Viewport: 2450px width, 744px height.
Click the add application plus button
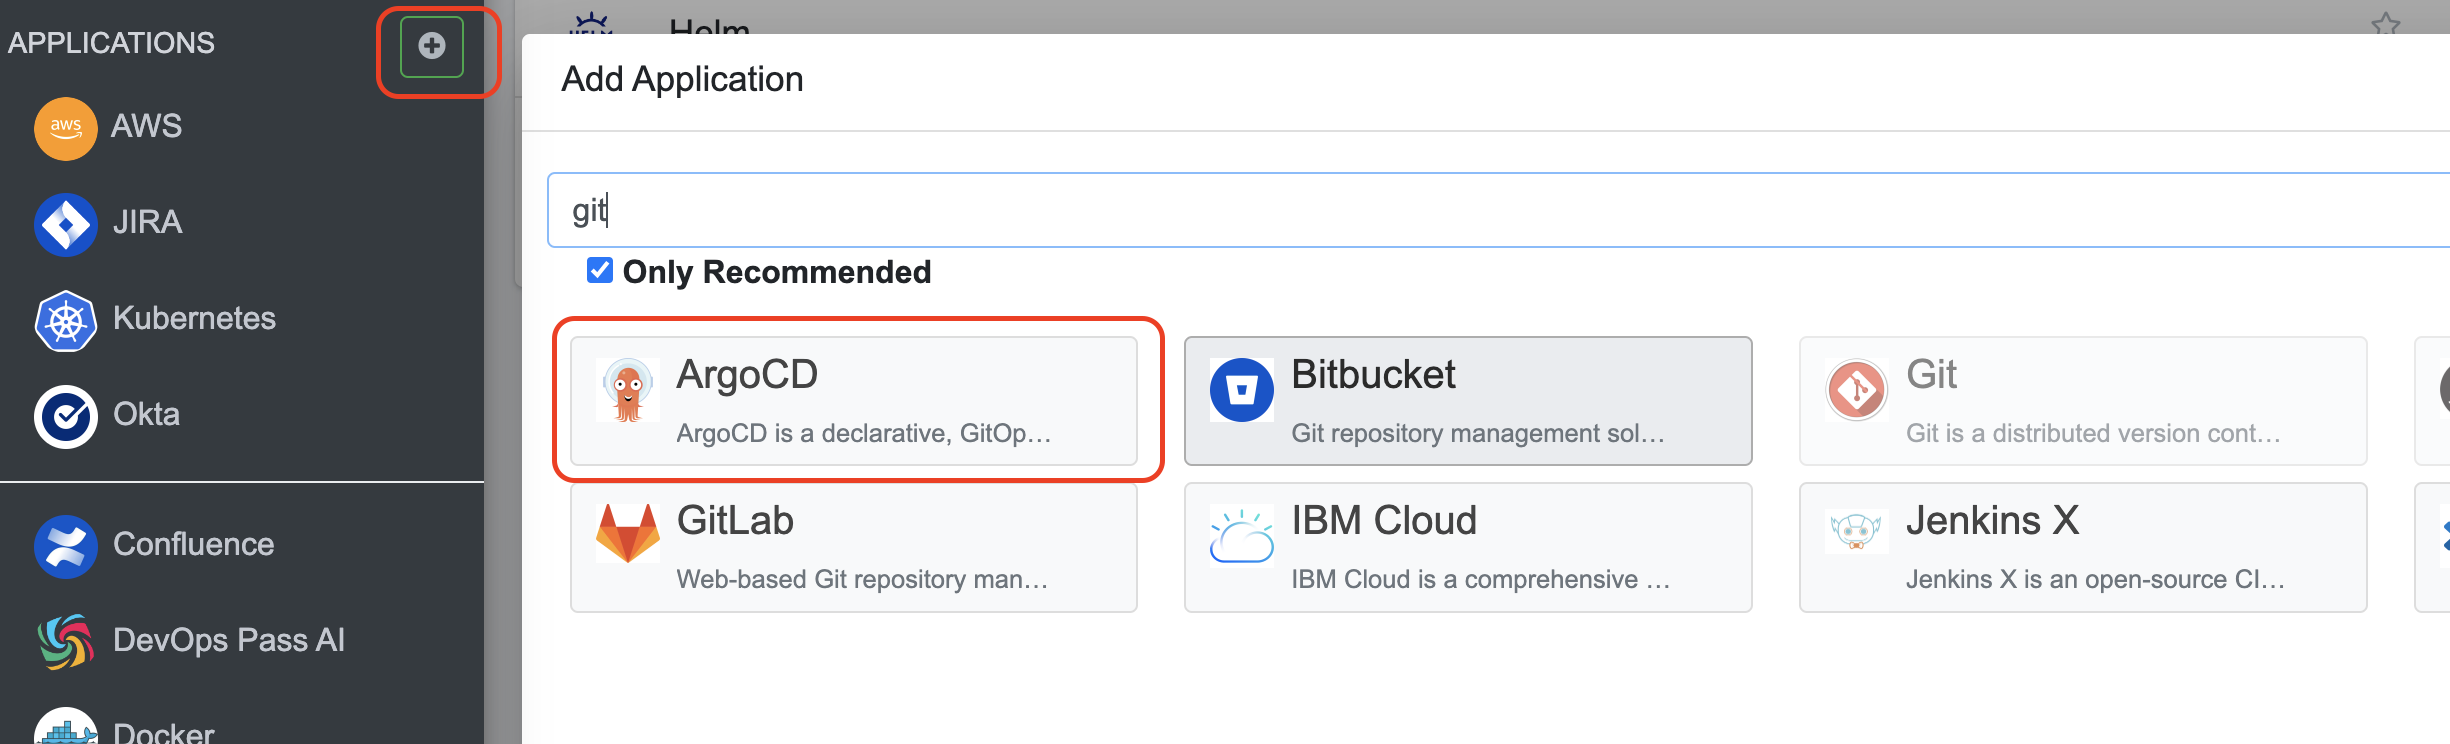point(432,46)
